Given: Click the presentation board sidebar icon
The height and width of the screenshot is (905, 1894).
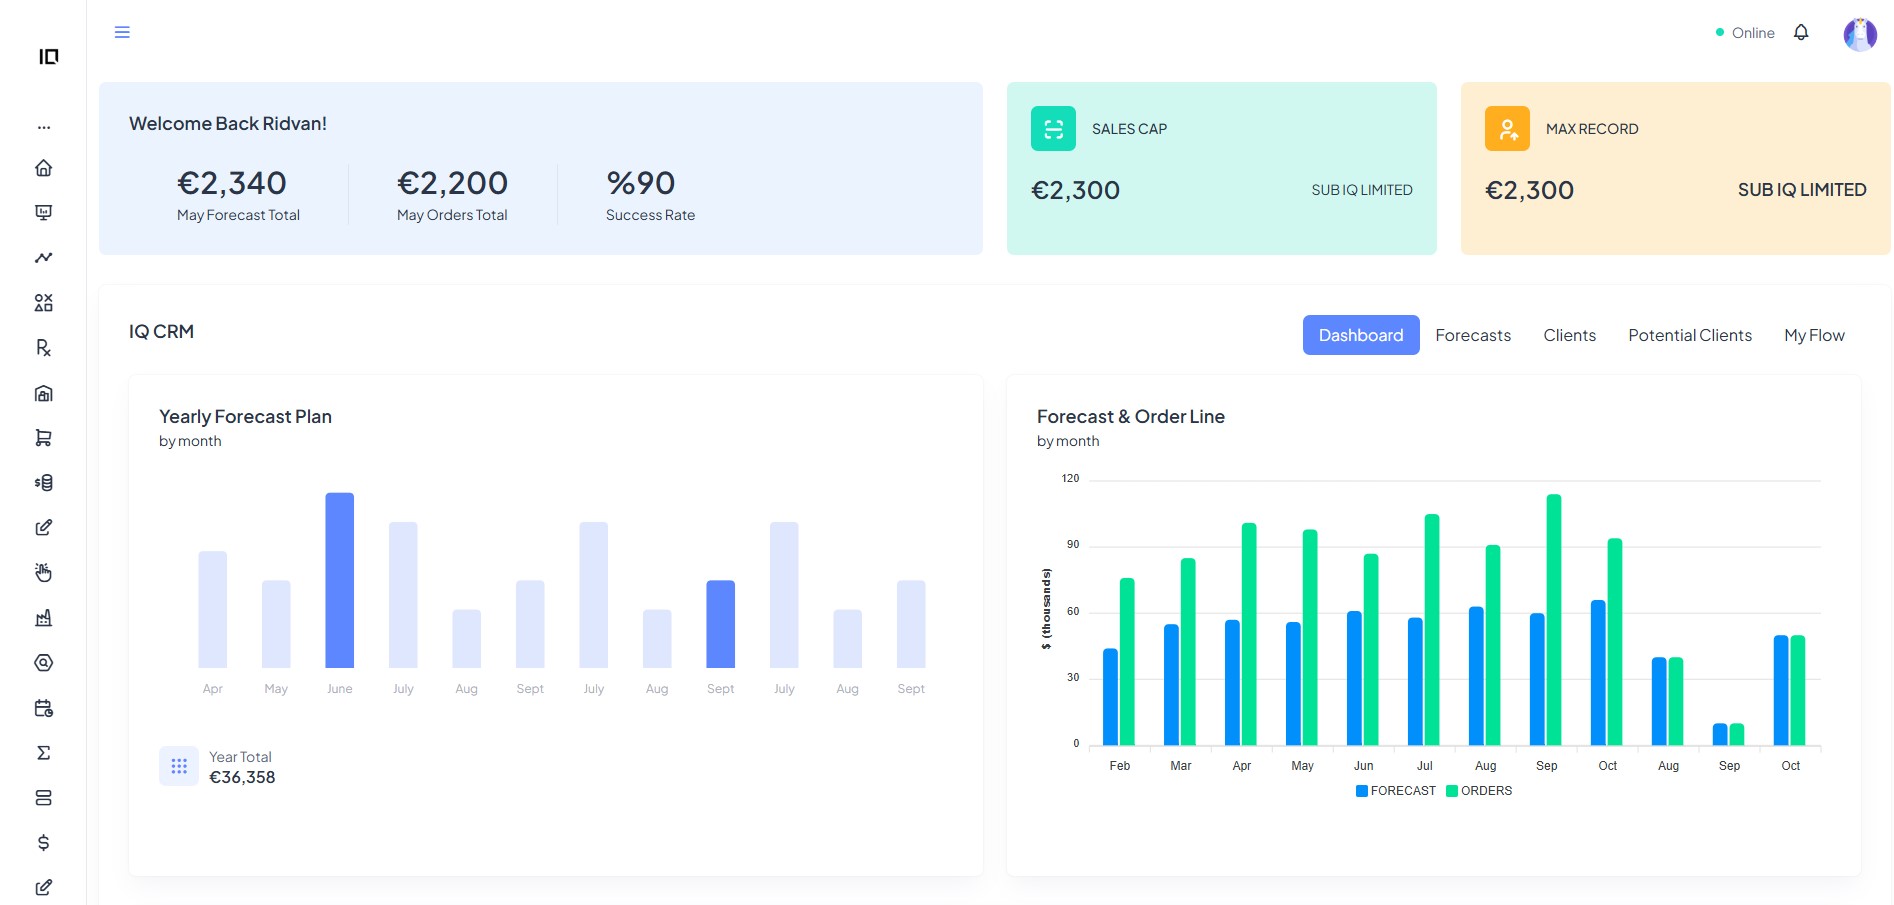Looking at the screenshot, I should tap(43, 213).
